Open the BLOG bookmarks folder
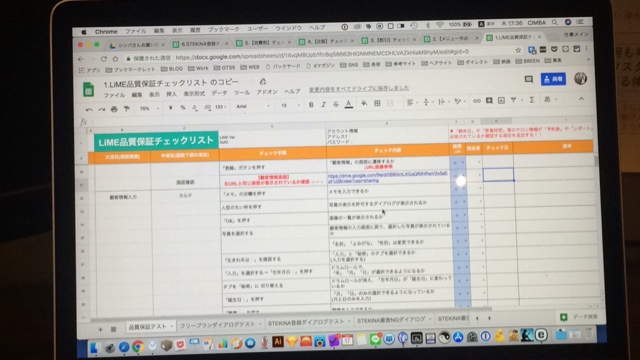This screenshot has height=360, width=640. point(171,69)
